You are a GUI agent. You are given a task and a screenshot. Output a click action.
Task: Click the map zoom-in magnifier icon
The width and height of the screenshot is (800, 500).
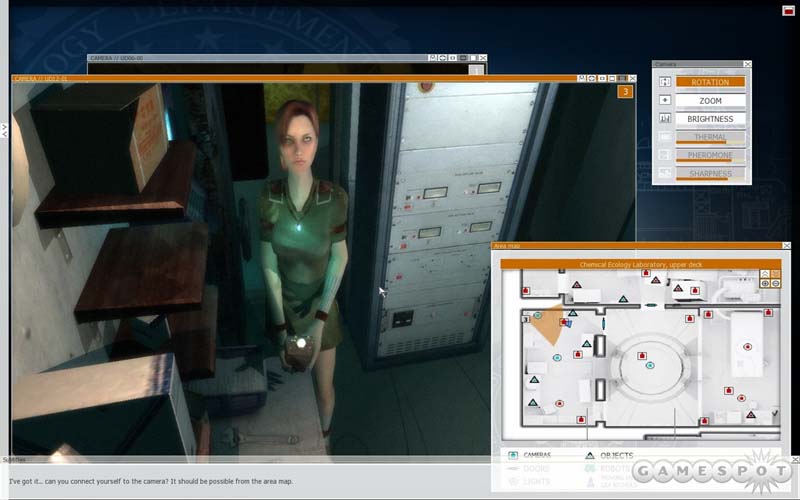tap(765, 283)
